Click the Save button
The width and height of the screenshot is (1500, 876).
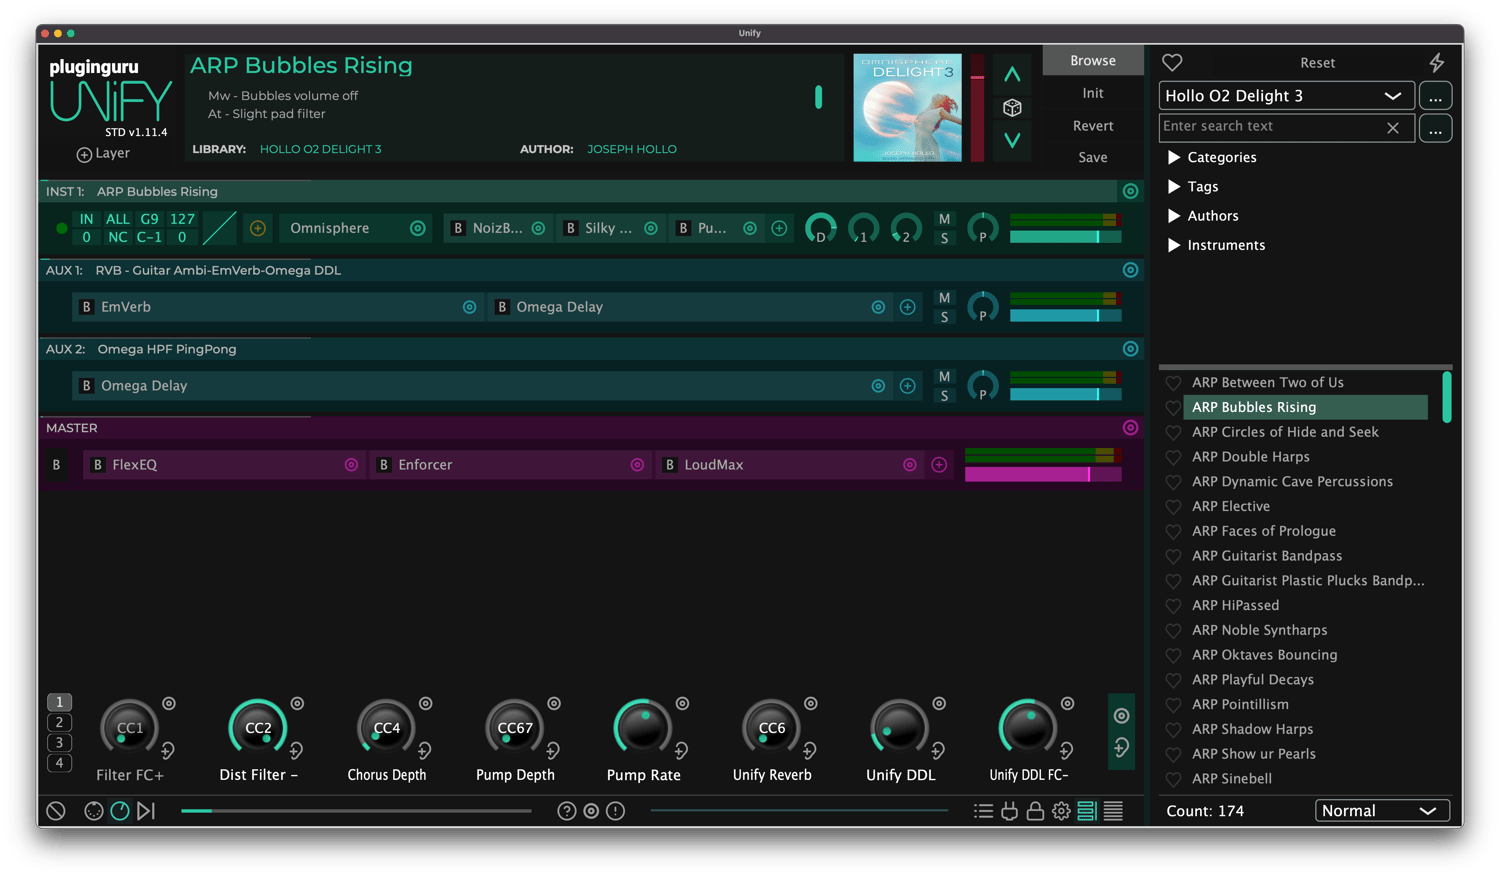1092,157
